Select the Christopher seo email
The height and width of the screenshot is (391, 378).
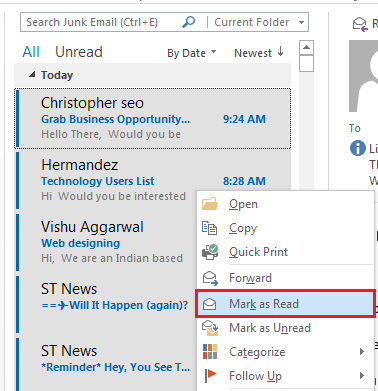(153, 118)
